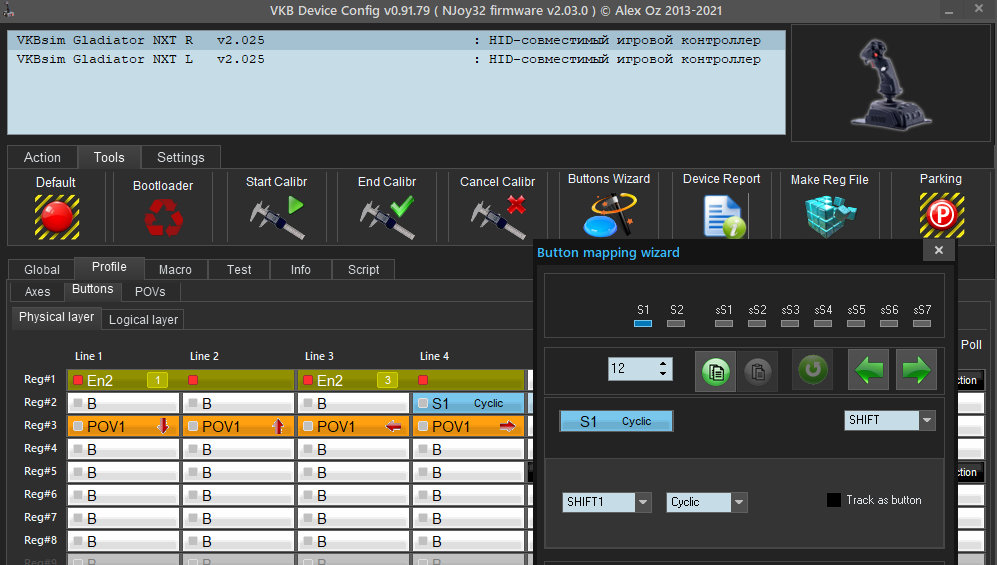Viewport: 997px width, 565px height.
Task: Click the Default red button icon
Action: click(x=57, y=217)
